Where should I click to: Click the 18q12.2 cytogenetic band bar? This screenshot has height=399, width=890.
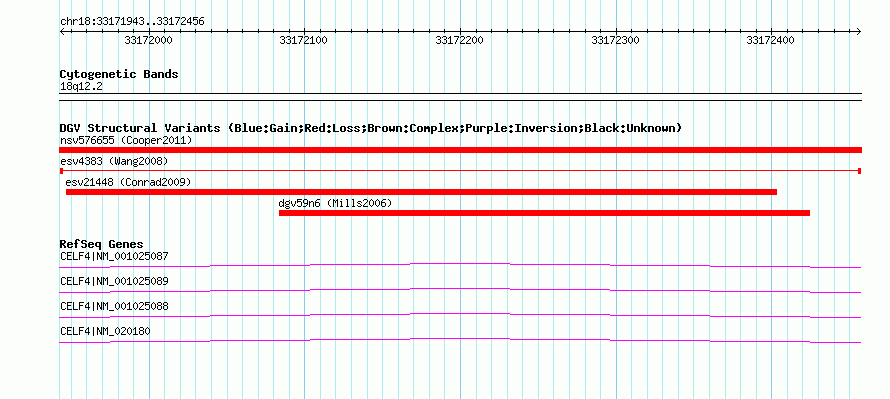(460, 97)
